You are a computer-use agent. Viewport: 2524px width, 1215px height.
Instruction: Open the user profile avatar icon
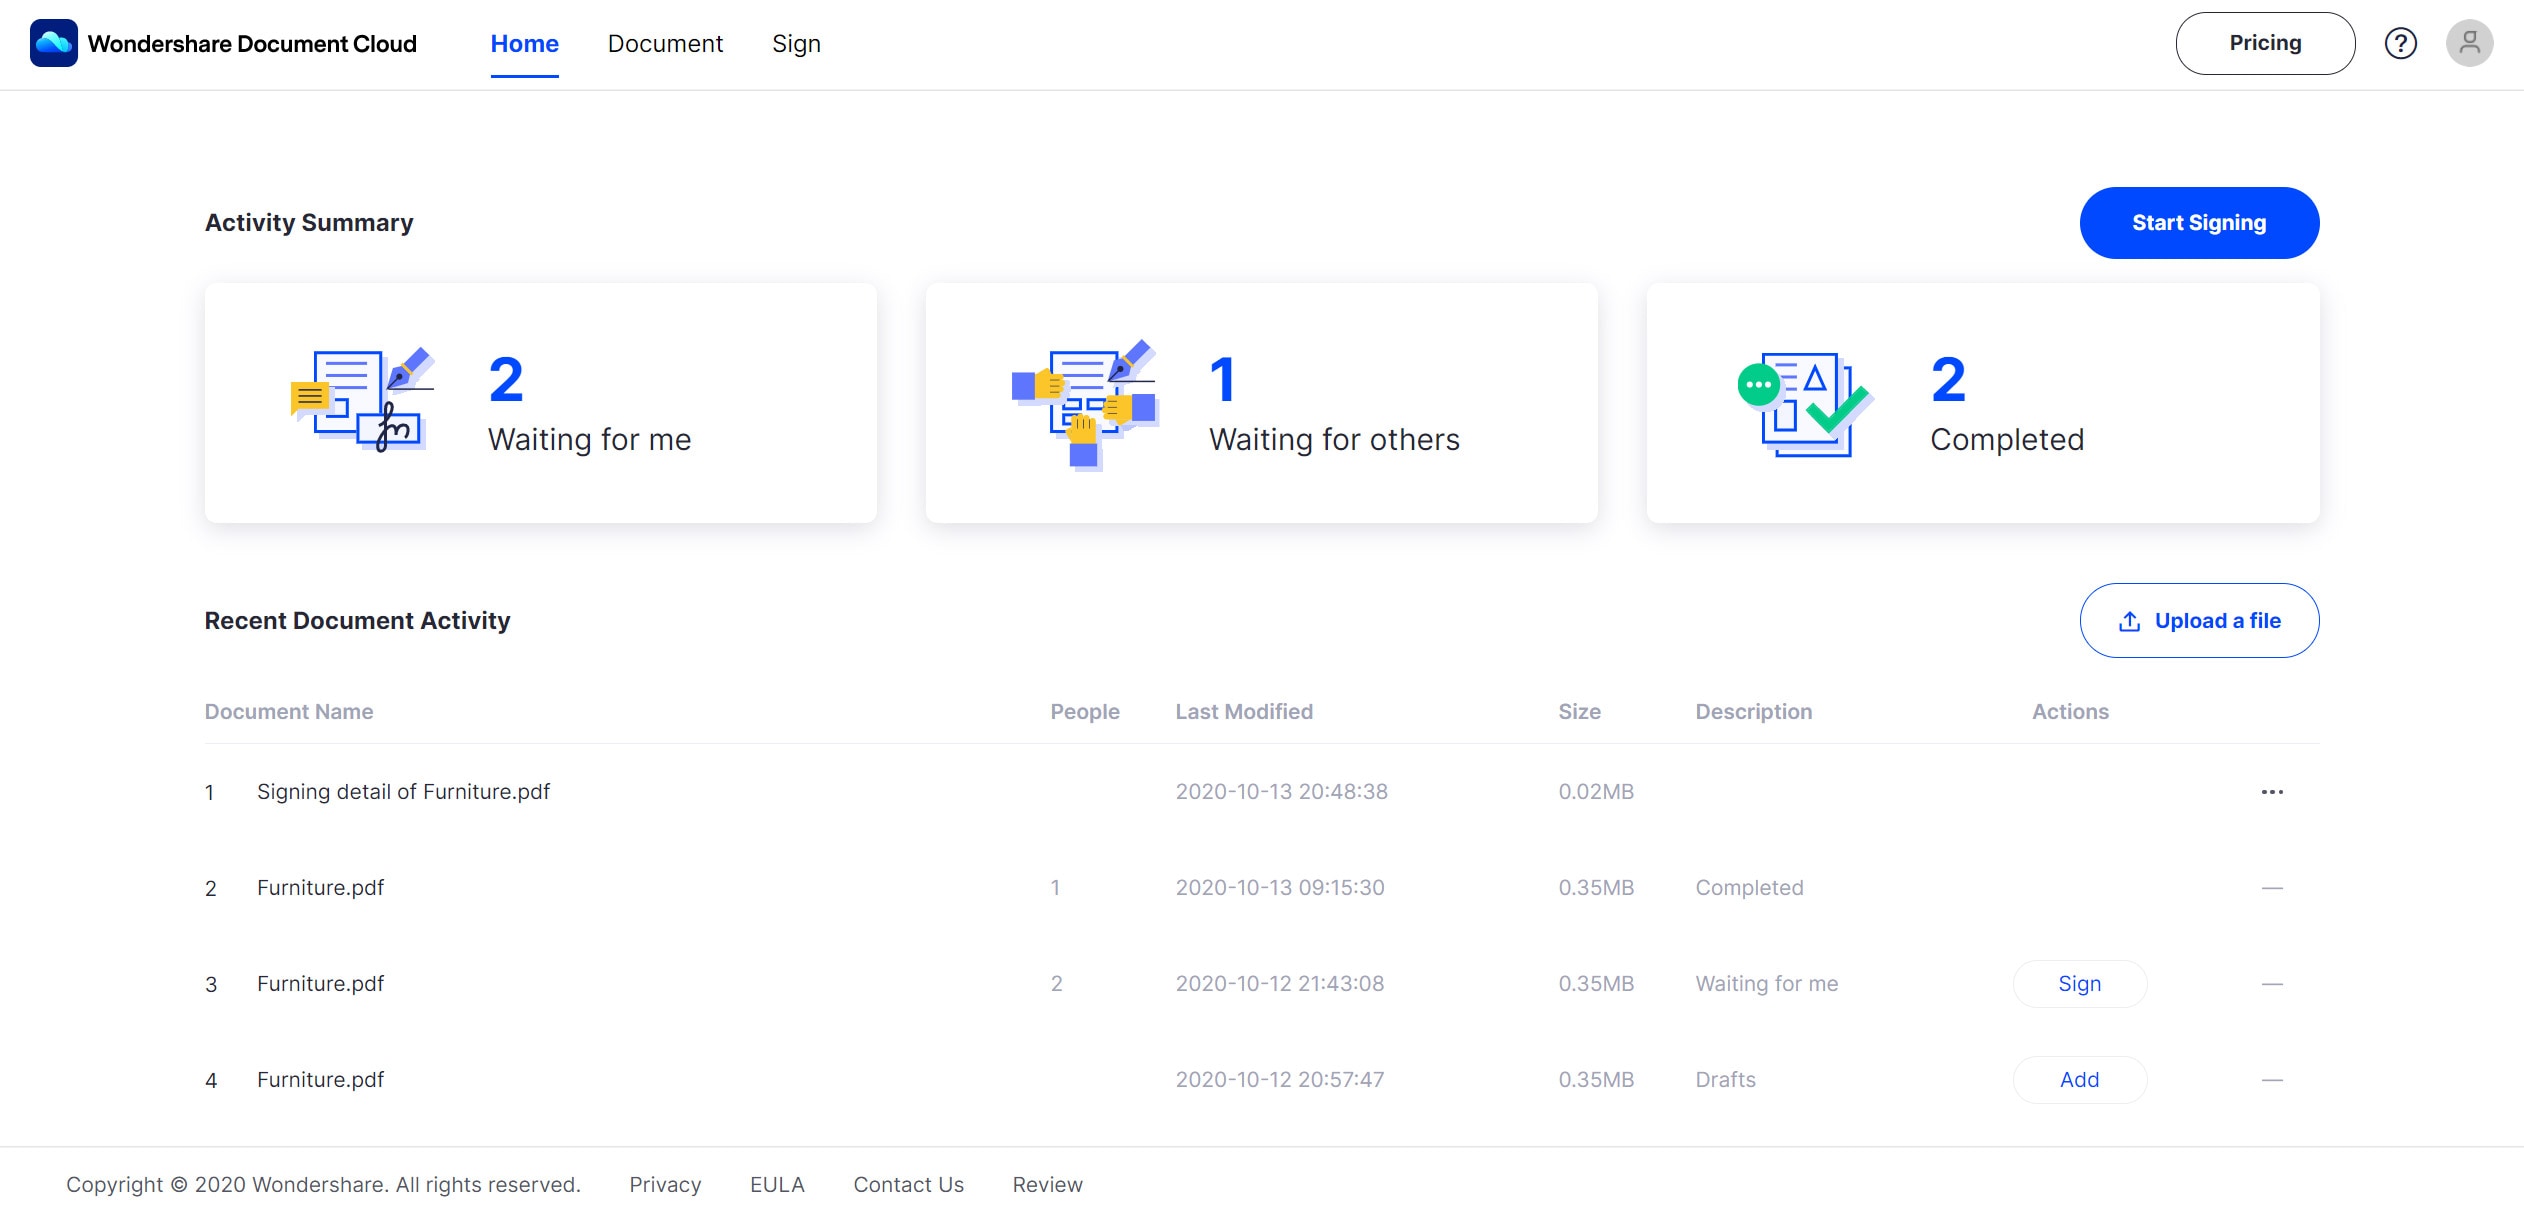[2469, 43]
